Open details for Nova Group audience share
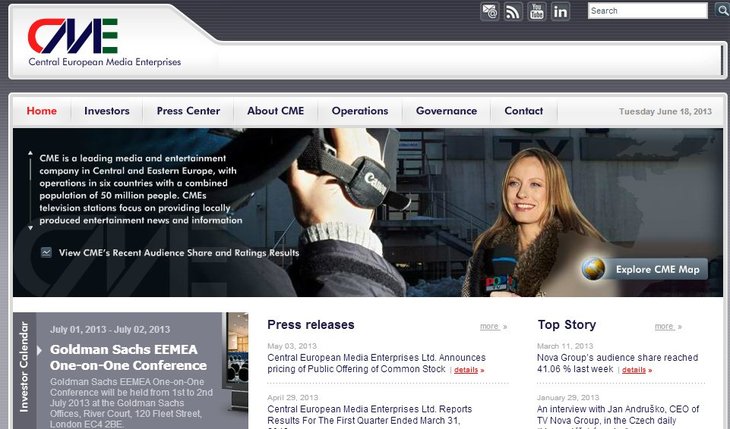 click(x=637, y=370)
